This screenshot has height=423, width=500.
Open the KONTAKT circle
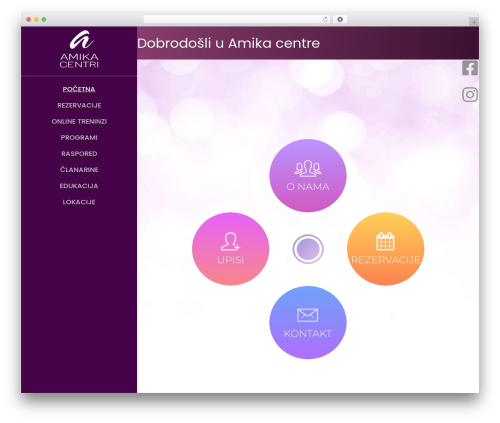(x=308, y=322)
